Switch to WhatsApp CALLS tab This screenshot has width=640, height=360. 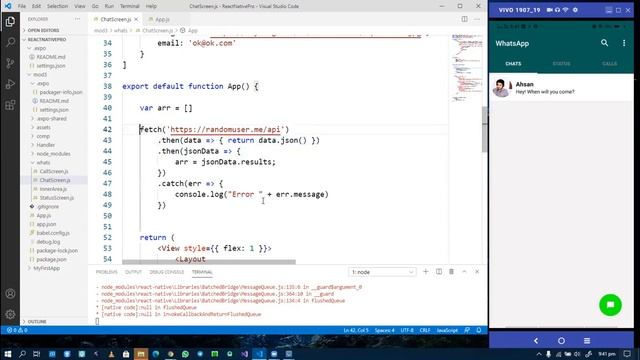(609, 64)
